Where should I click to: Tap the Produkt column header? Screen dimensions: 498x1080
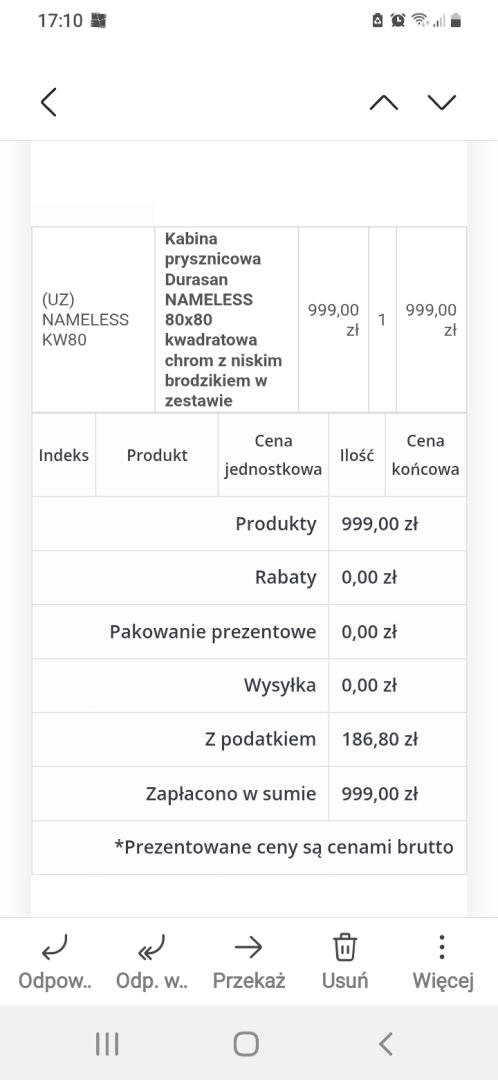[x=157, y=455]
